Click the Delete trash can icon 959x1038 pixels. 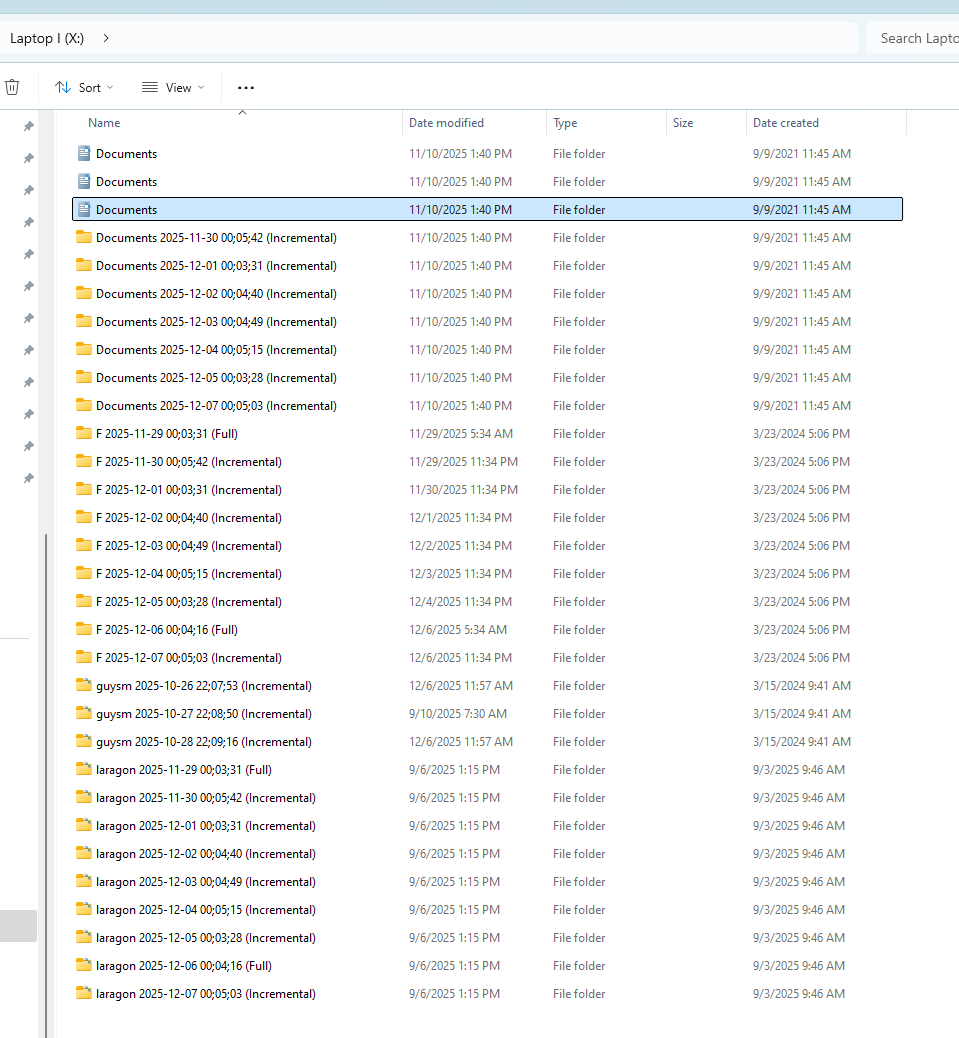click(12, 87)
